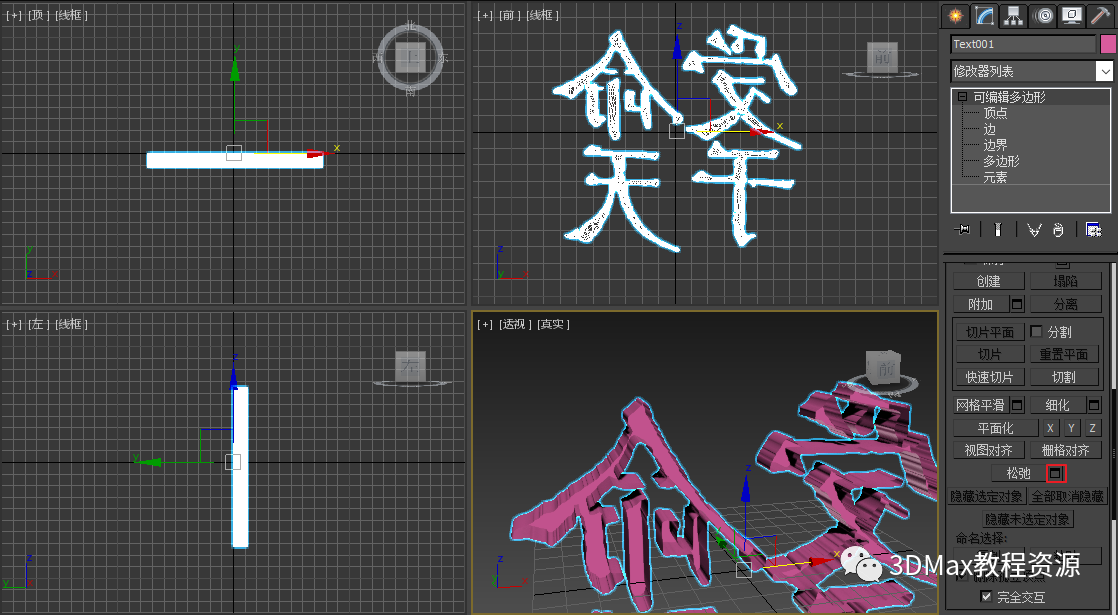Click the 栅格对齐 button
Viewport: 1118px width, 615px height.
(1065, 450)
